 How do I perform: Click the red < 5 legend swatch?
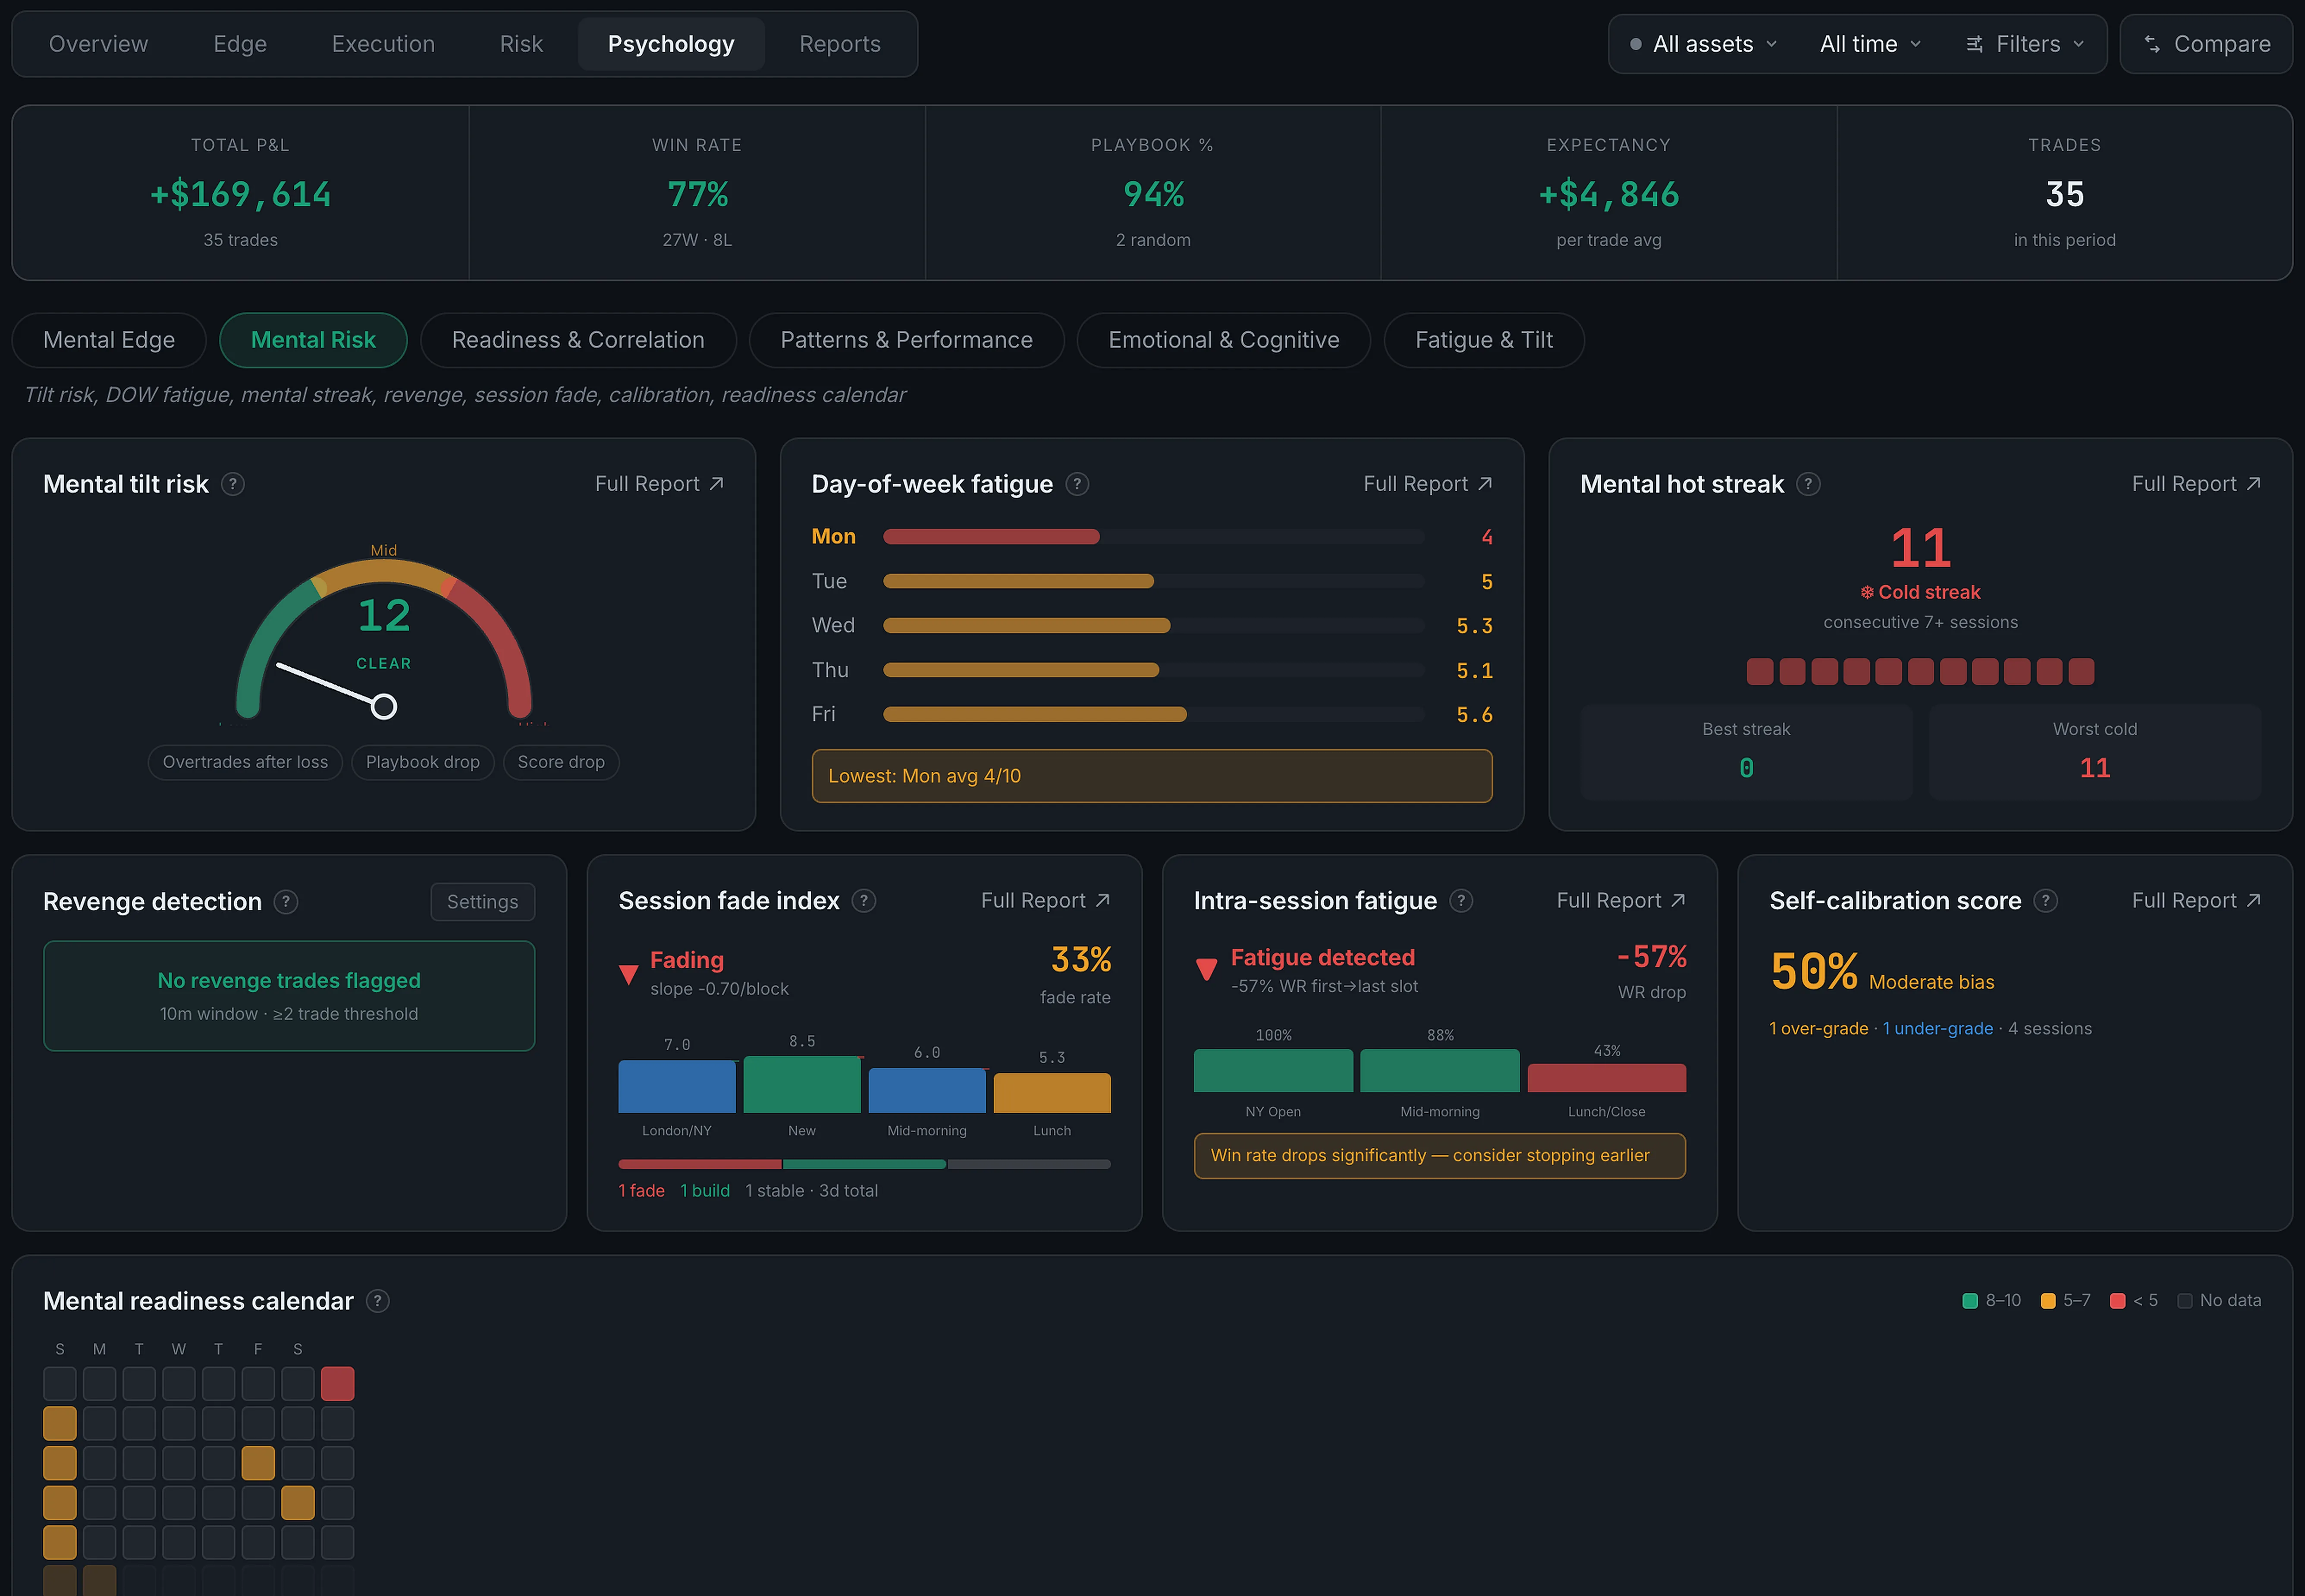pyautogui.click(x=2117, y=1301)
